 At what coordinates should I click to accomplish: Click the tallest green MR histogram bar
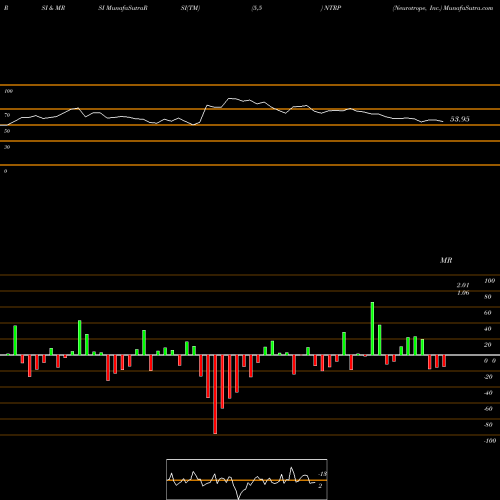(372, 328)
